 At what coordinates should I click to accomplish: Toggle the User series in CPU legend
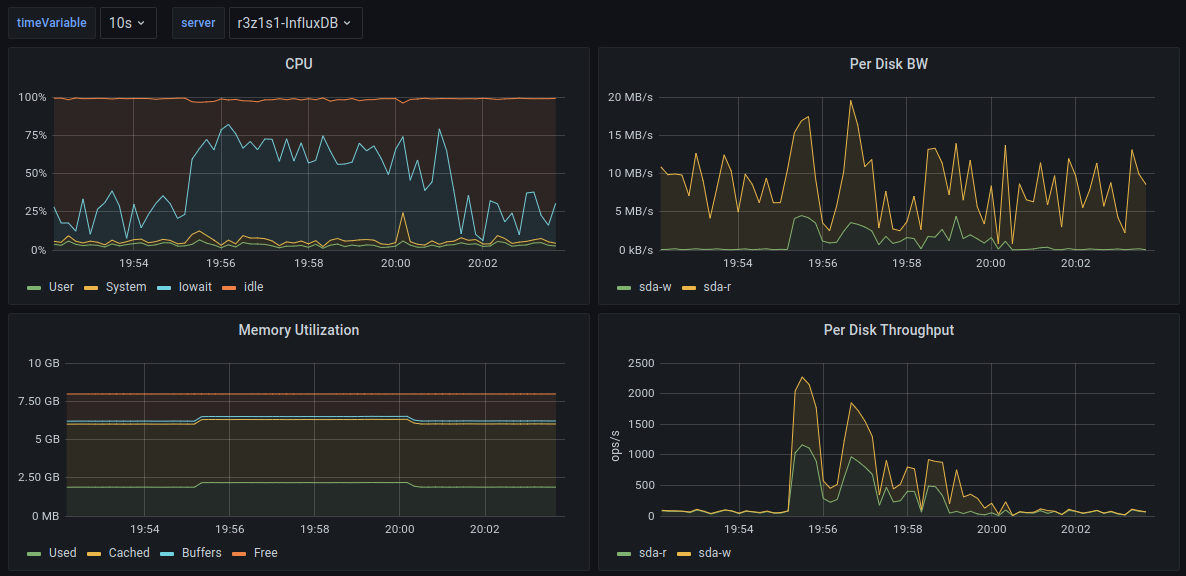click(x=61, y=287)
